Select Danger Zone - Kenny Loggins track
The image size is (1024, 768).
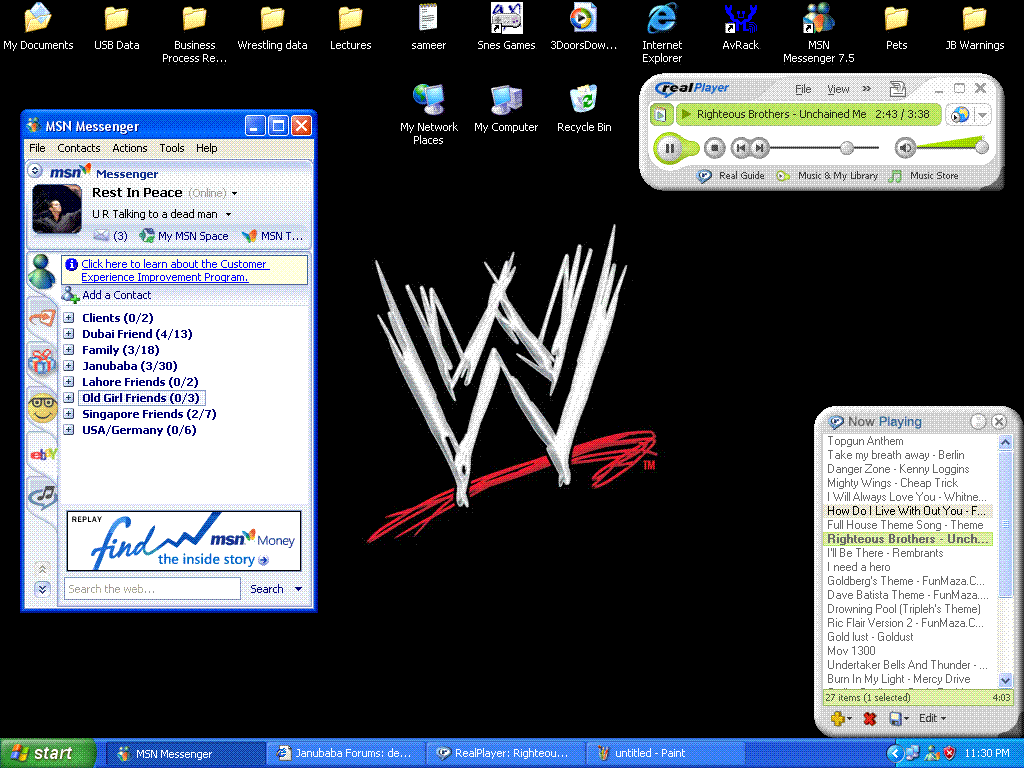(898, 470)
